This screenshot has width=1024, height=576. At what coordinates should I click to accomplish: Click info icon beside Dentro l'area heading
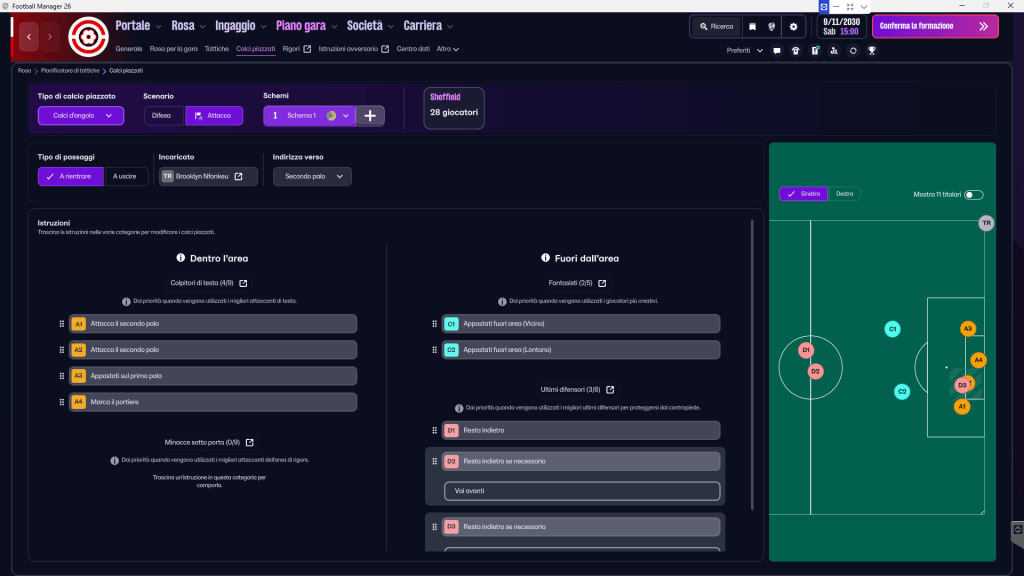181,257
